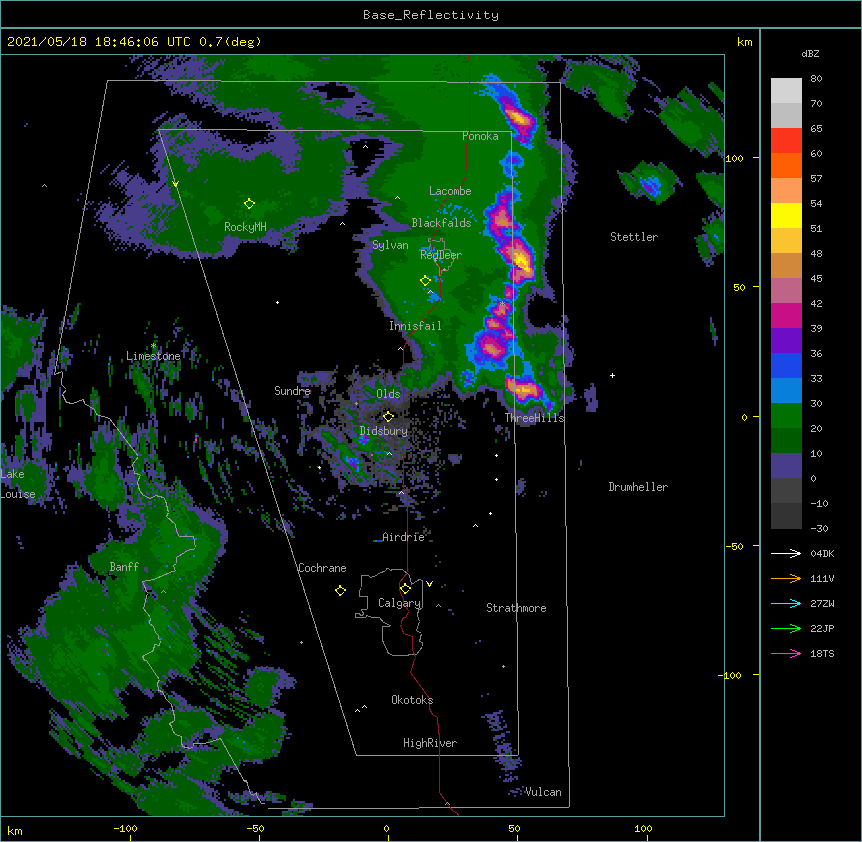Click the Cochrane label

[x=322, y=568]
